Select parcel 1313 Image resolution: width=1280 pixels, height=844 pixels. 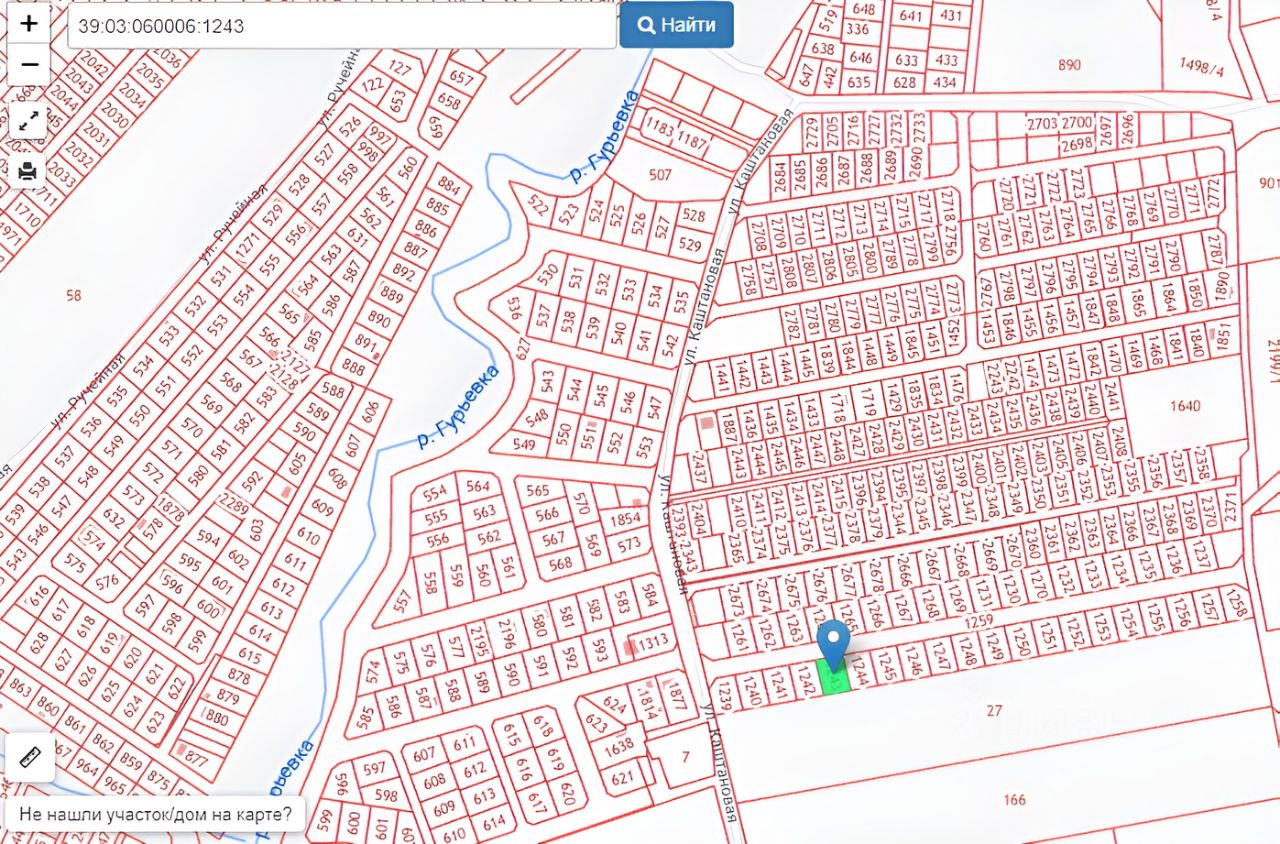654,643
